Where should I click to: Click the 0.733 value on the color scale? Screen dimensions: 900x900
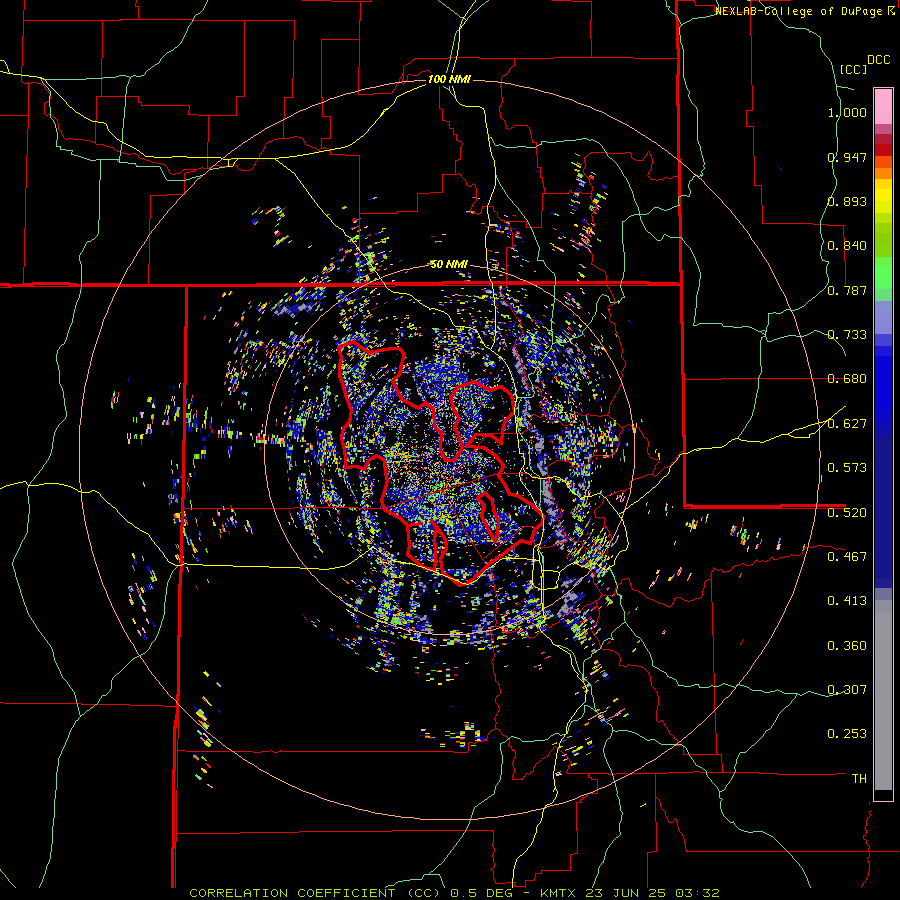coord(847,335)
